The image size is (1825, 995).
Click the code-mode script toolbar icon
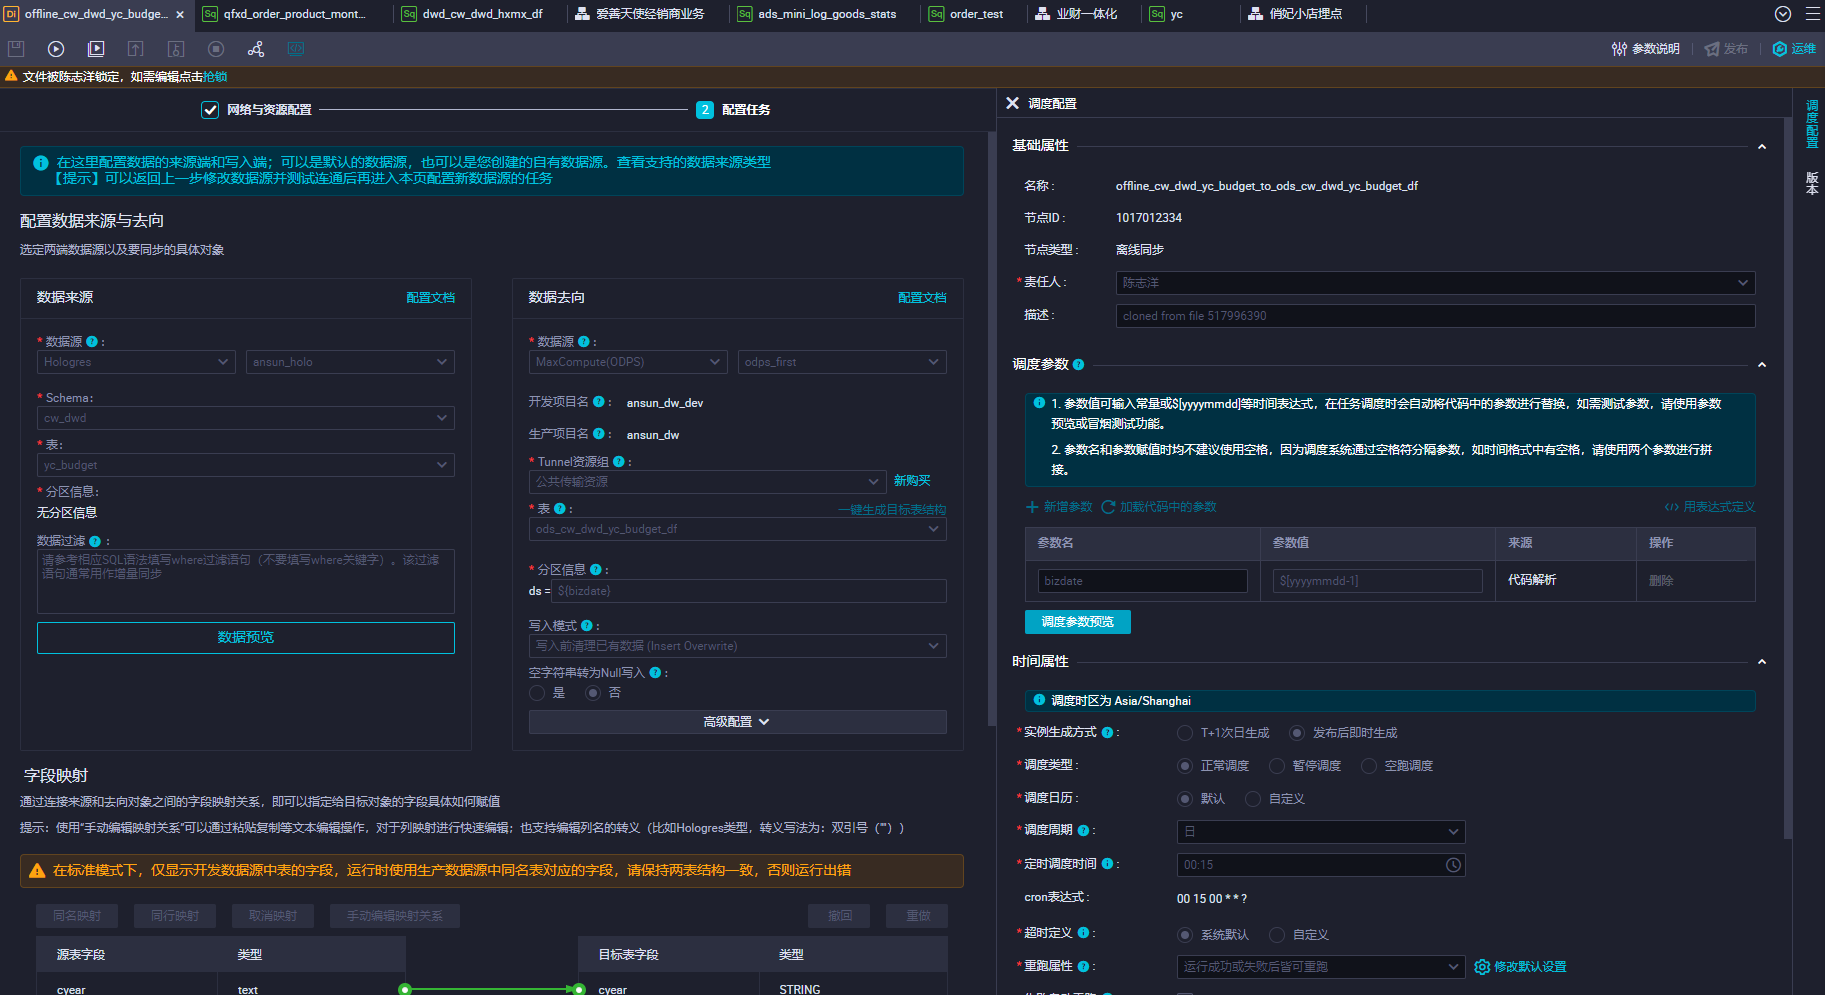coord(296,49)
